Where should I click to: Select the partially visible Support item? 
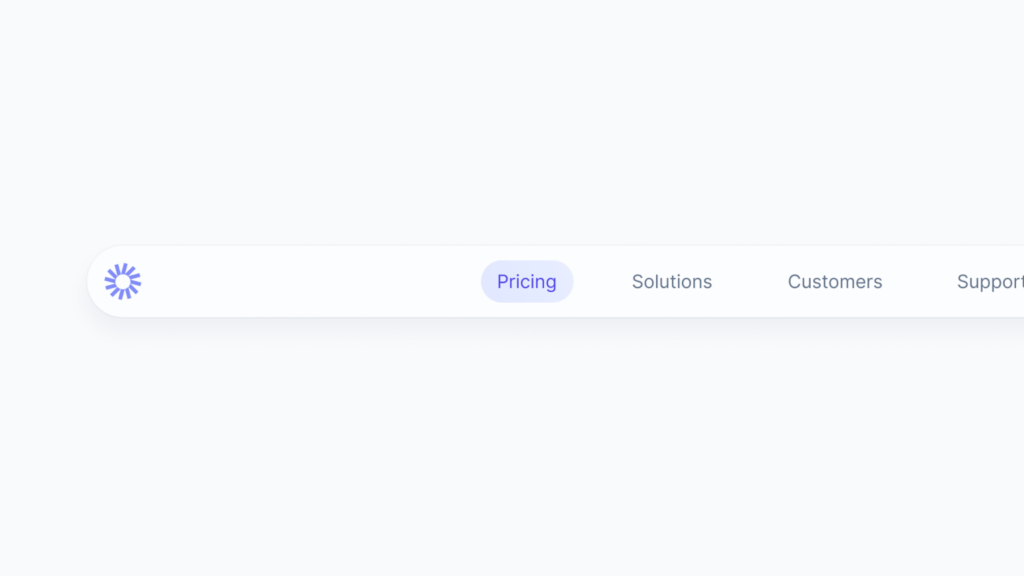[x=990, y=281]
